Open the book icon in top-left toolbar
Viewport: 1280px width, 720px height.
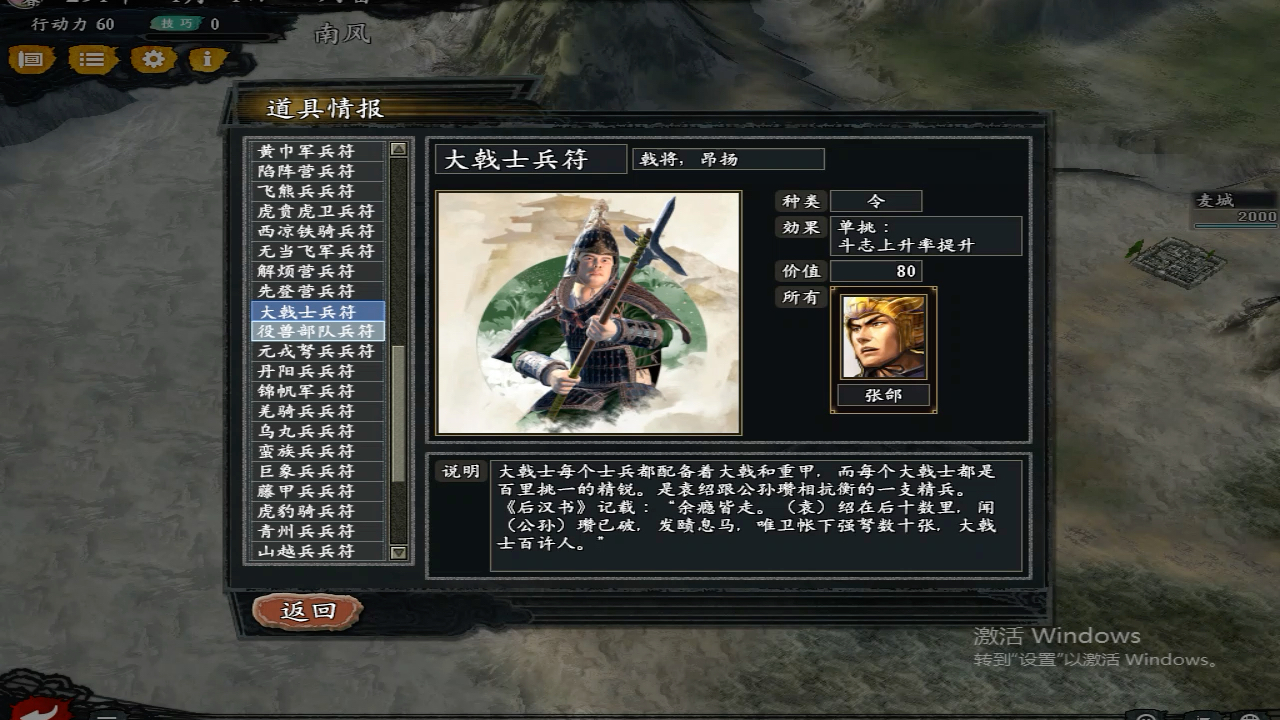click(x=32, y=60)
